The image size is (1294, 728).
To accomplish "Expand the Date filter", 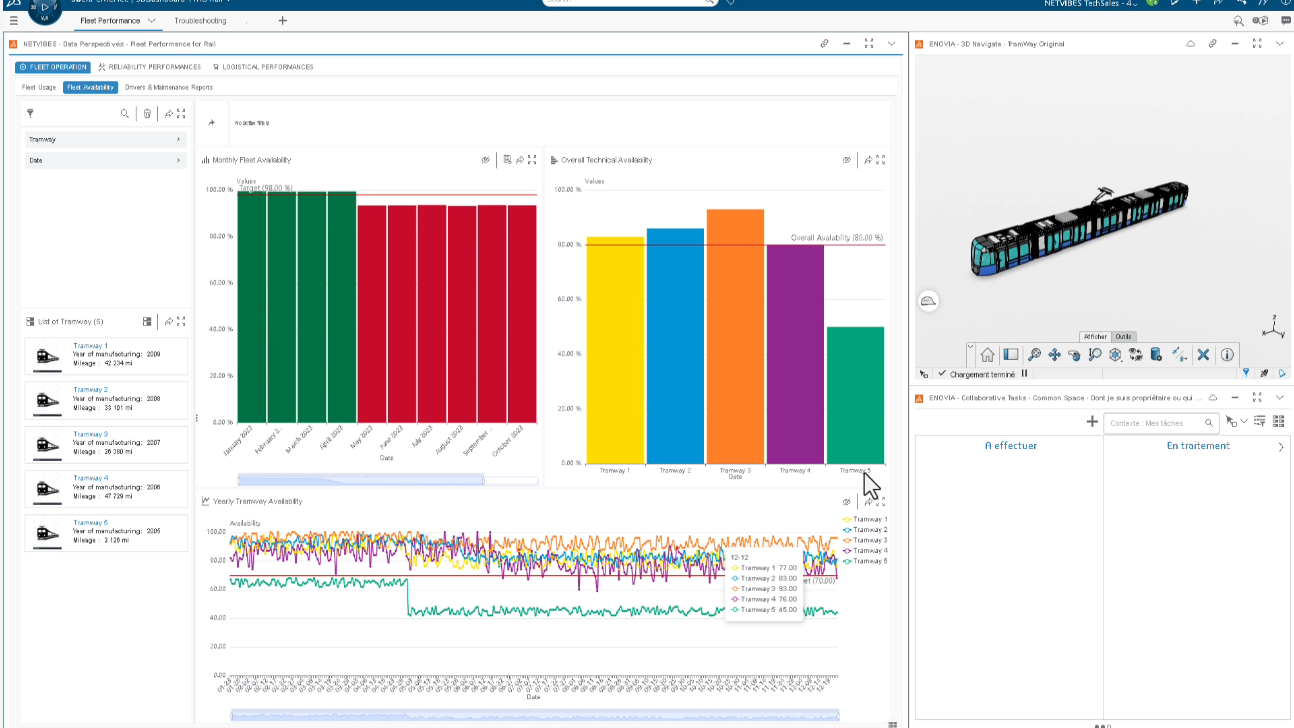I will pyautogui.click(x=105, y=160).
